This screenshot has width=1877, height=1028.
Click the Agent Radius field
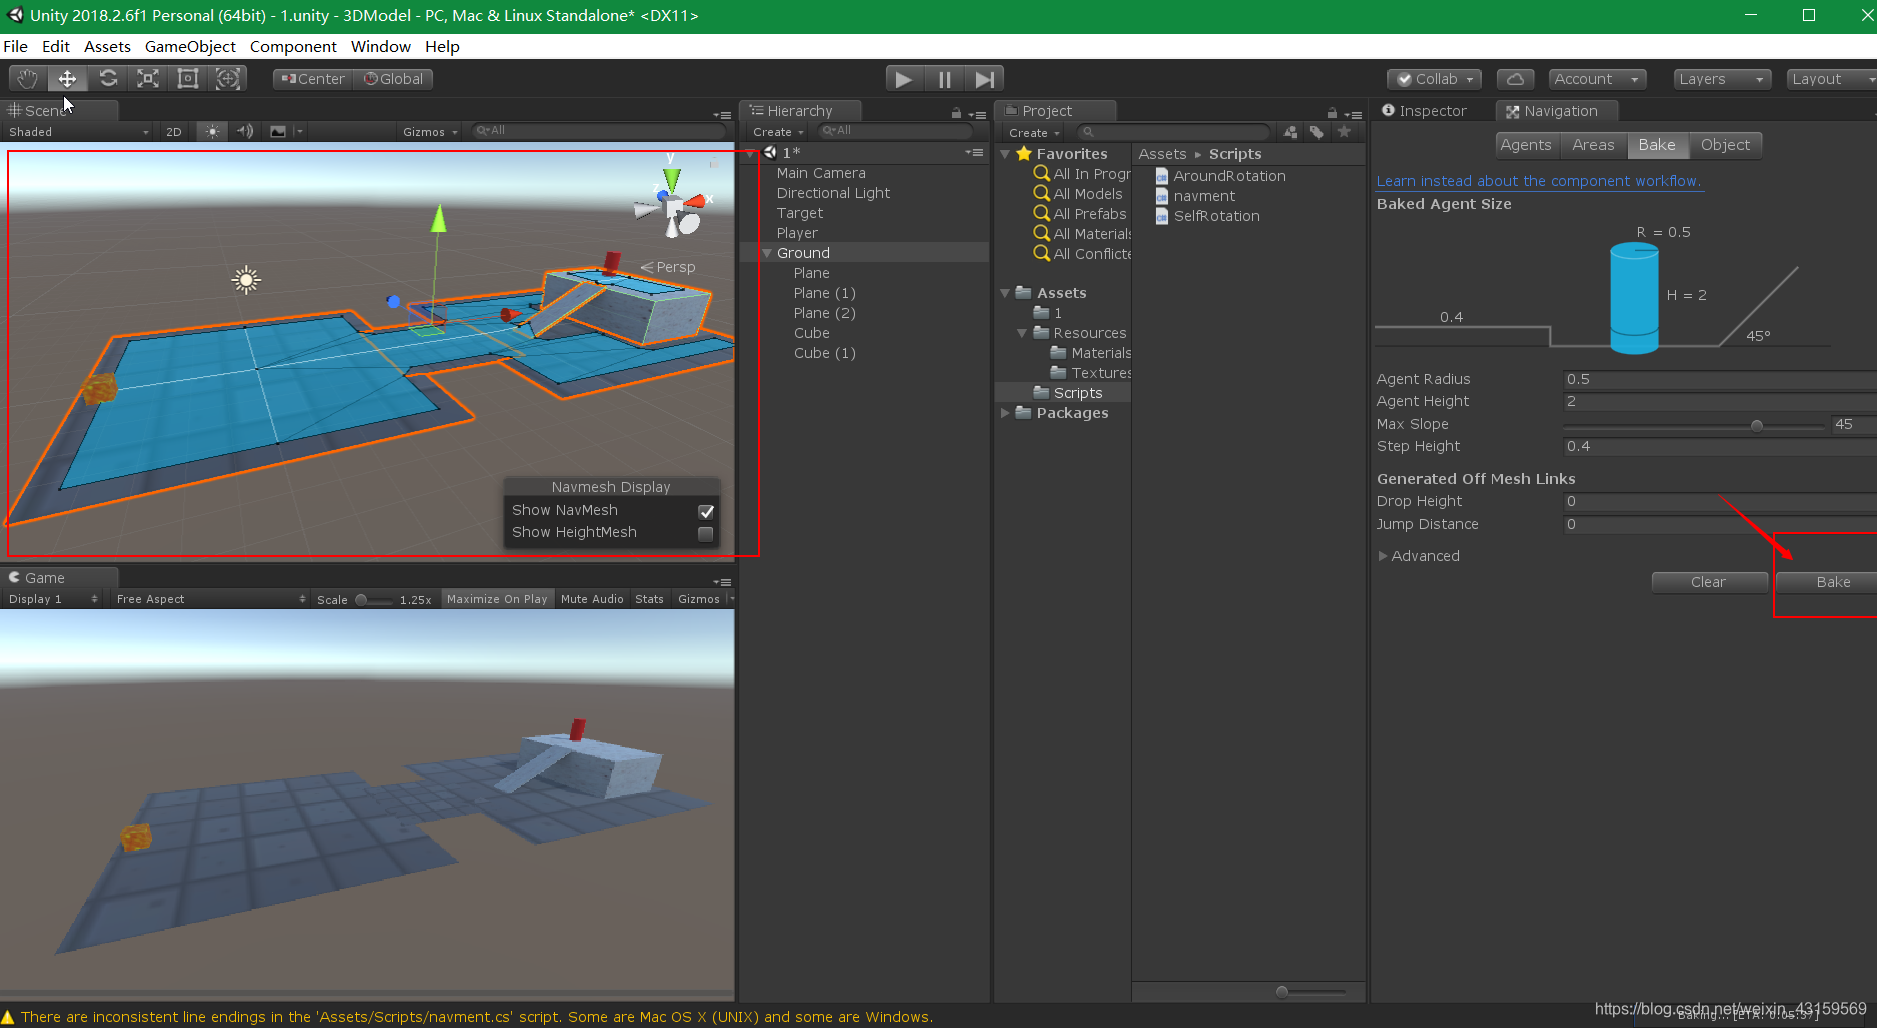tap(1720, 379)
